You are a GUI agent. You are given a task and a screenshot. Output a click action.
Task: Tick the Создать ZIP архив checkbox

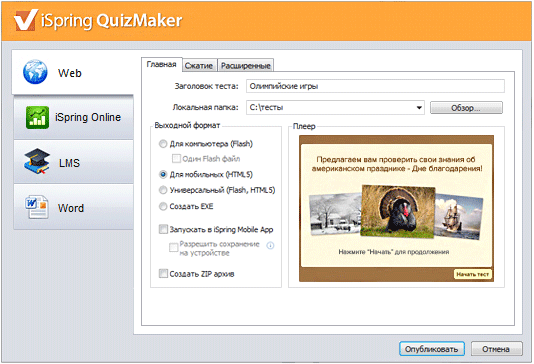[163, 273]
